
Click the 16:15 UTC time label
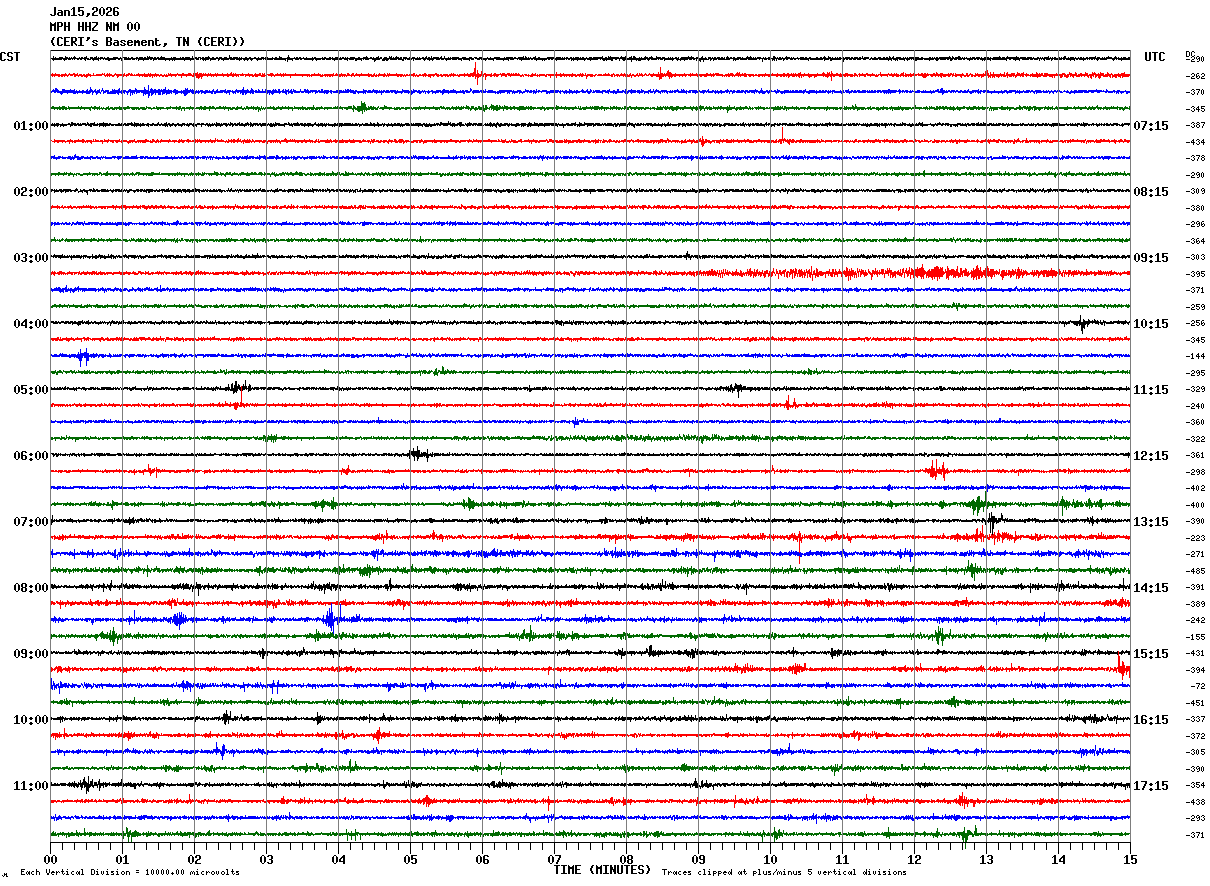click(x=1151, y=720)
